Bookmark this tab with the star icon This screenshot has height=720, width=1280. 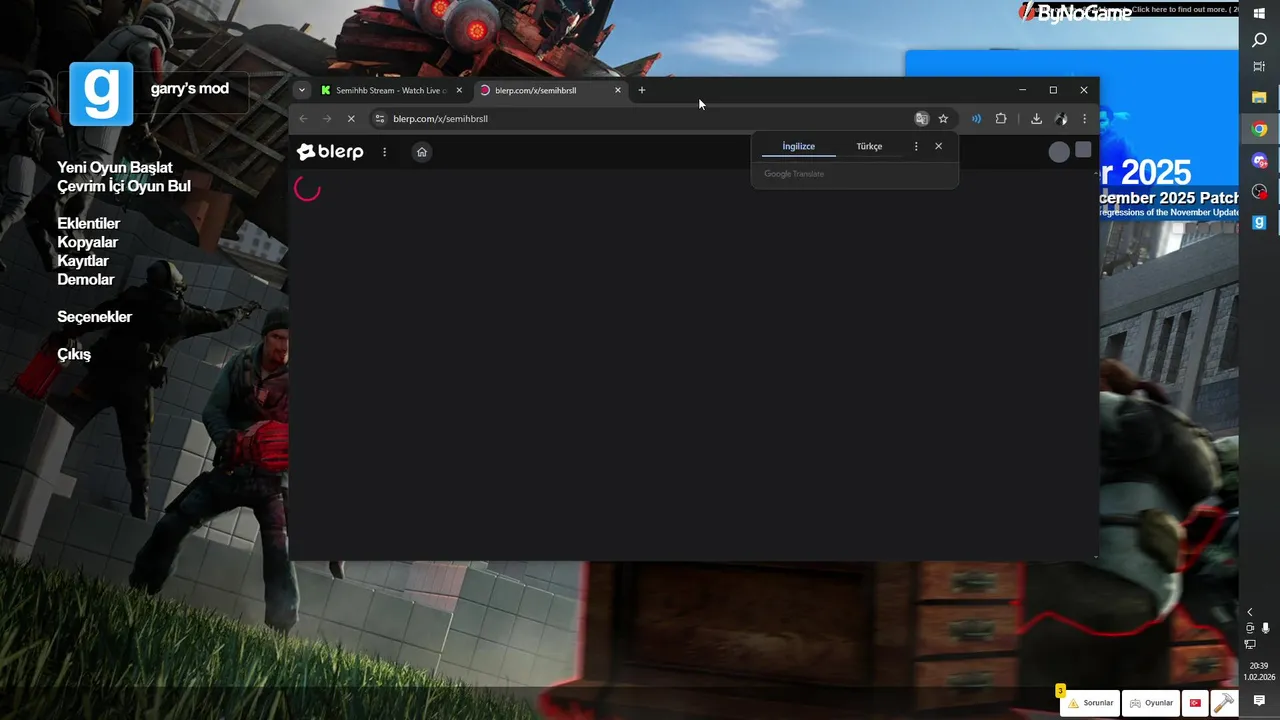pyautogui.click(x=943, y=119)
